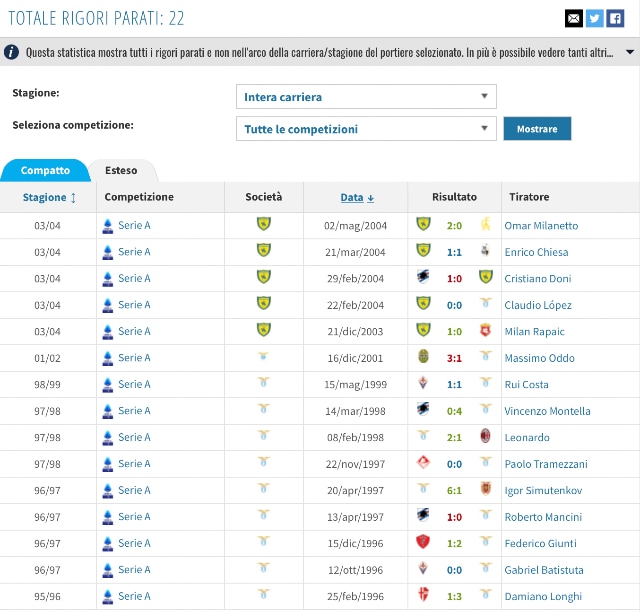Click the 3:1 result on 16/dic/2001
Image resolution: width=640 pixels, height=612 pixels.
pyautogui.click(x=454, y=358)
